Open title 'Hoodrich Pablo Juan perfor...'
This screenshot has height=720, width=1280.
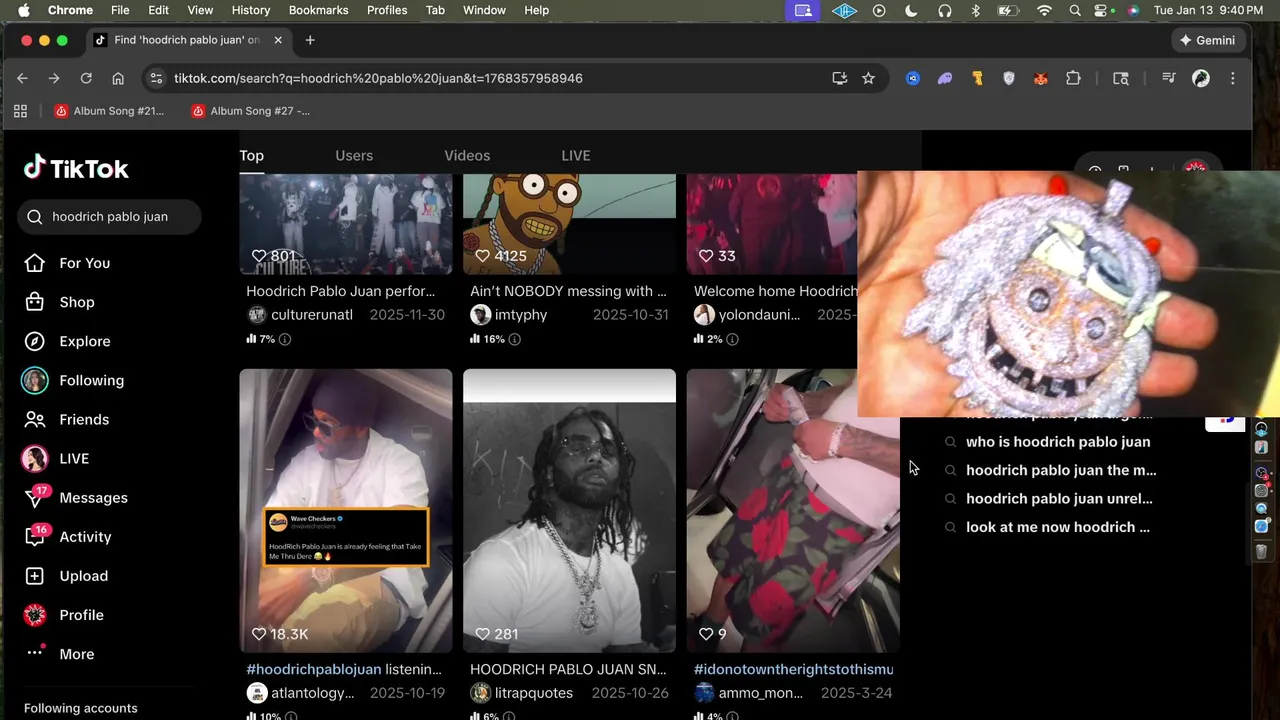click(341, 291)
